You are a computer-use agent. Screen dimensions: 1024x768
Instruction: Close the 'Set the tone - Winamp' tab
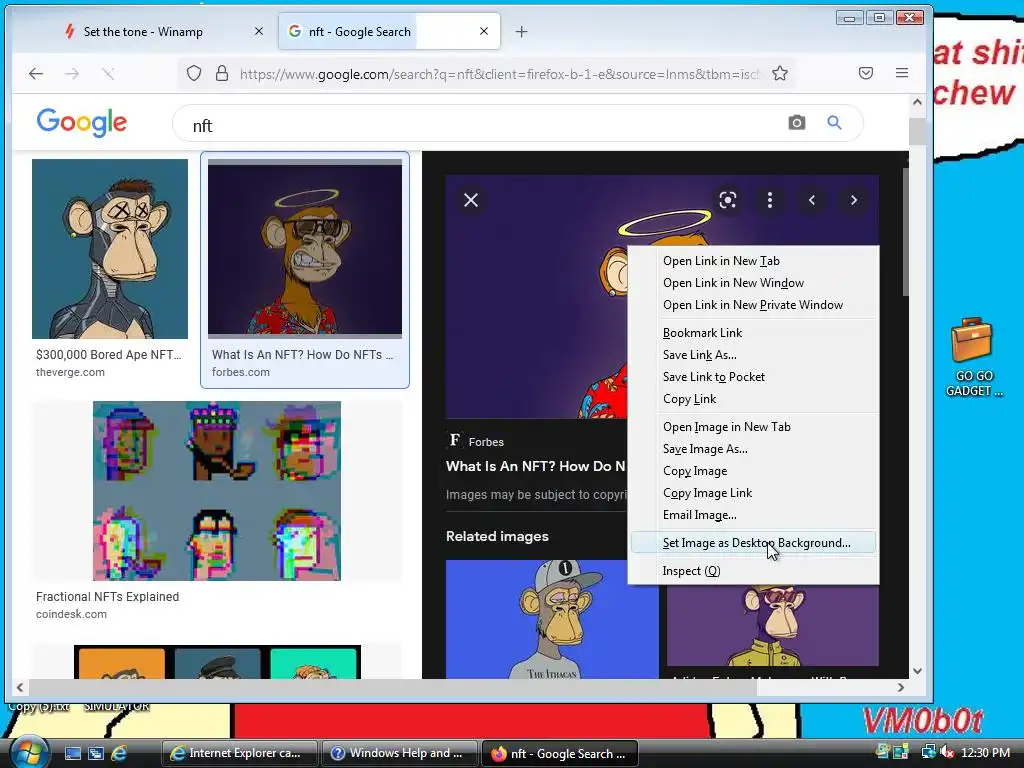tap(259, 31)
